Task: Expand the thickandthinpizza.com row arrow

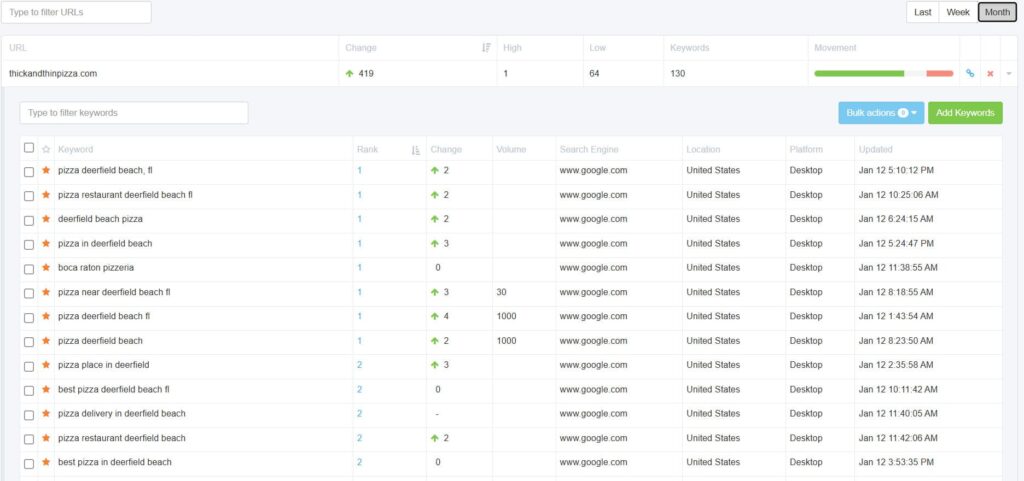Action: click(x=1008, y=74)
